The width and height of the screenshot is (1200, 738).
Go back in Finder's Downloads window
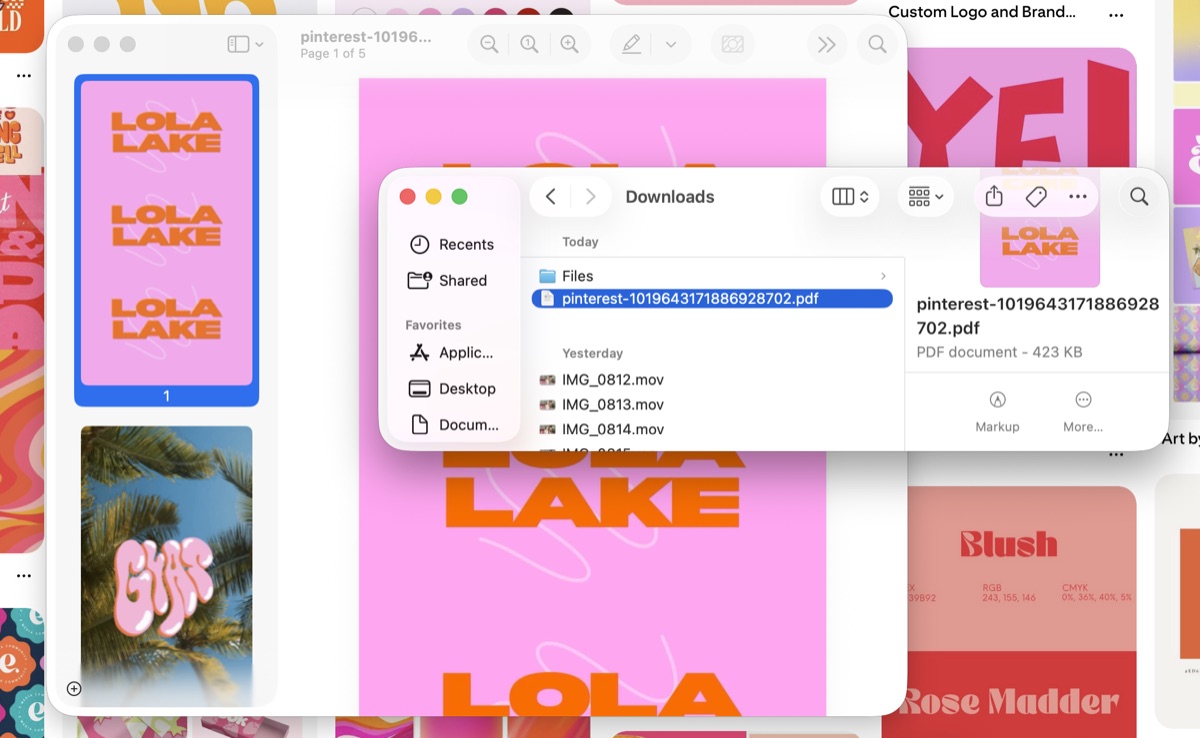click(551, 197)
